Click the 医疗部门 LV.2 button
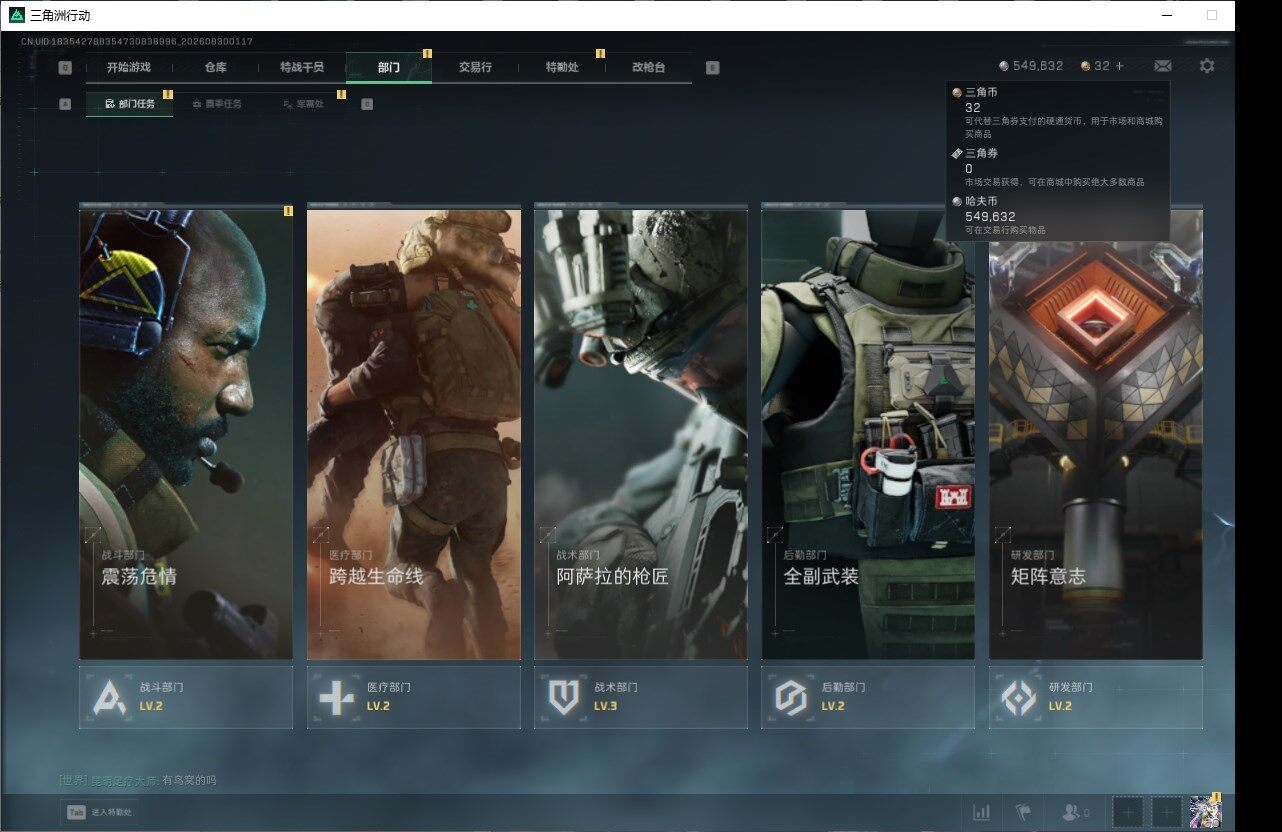This screenshot has width=1282, height=832. pos(414,697)
